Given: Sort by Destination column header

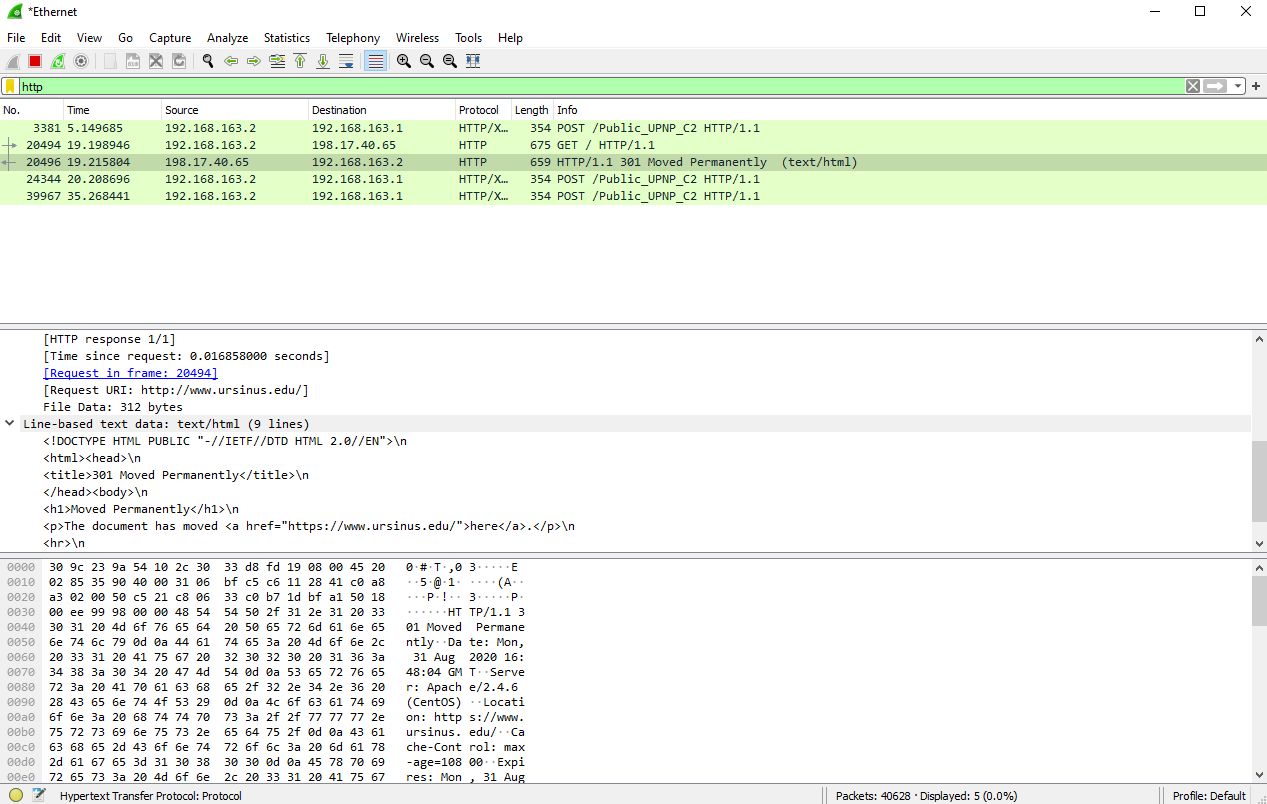Looking at the screenshot, I should [x=382, y=110].
